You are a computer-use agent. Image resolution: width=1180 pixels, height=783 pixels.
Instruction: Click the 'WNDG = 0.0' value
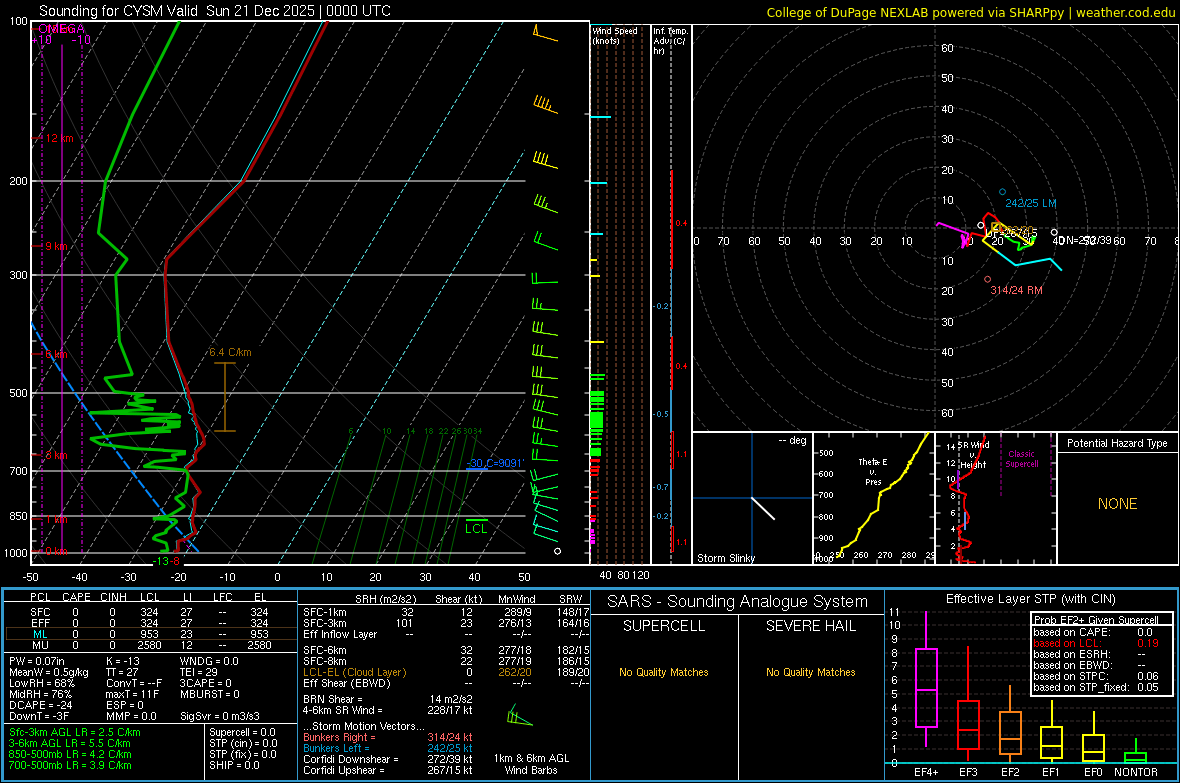(209, 661)
